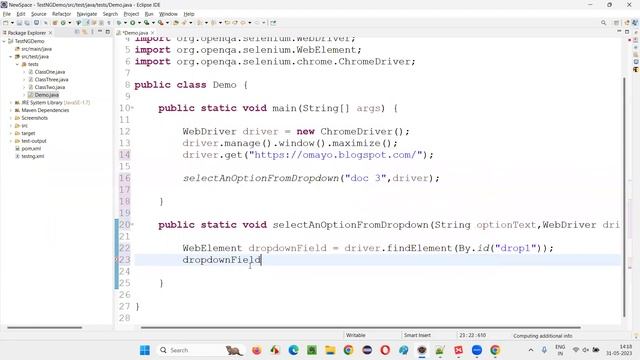Open the File menu
This screenshot has width=640, height=360.
(7, 14)
